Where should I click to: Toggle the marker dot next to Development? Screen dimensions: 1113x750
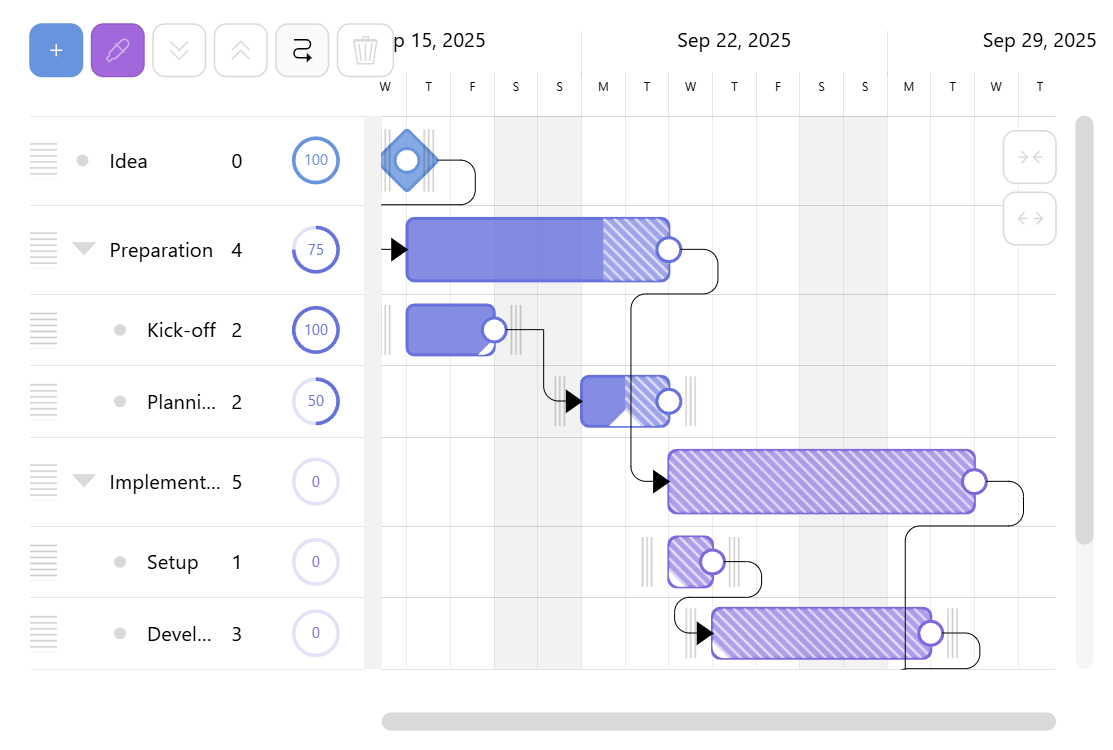(x=119, y=633)
